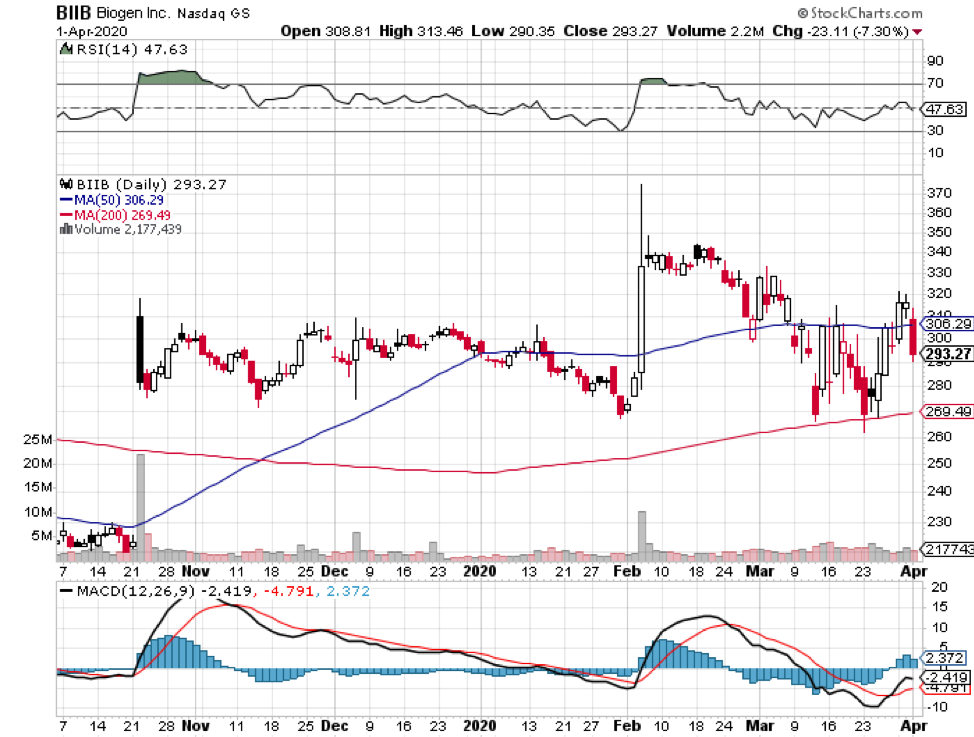Click the blue 2.372 histogram value in legend
This screenshot has height=737, width=974.
tap(348, 591)
